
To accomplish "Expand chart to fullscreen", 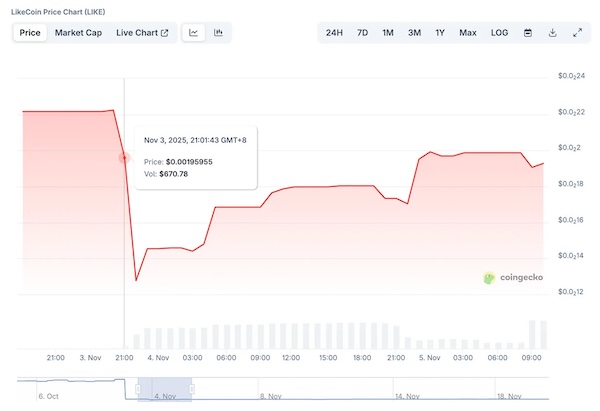I will point(577,32).
